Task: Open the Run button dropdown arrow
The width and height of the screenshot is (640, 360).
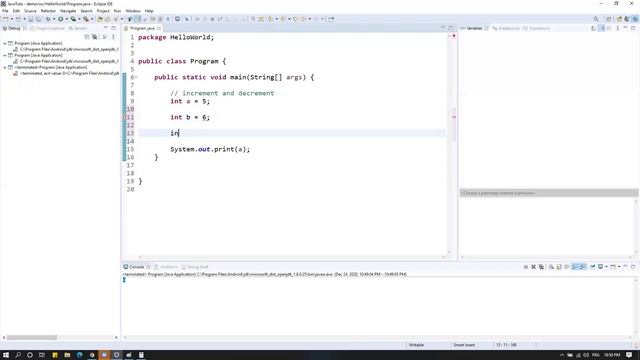Action: pyautogui.click(x=66, y=19)
